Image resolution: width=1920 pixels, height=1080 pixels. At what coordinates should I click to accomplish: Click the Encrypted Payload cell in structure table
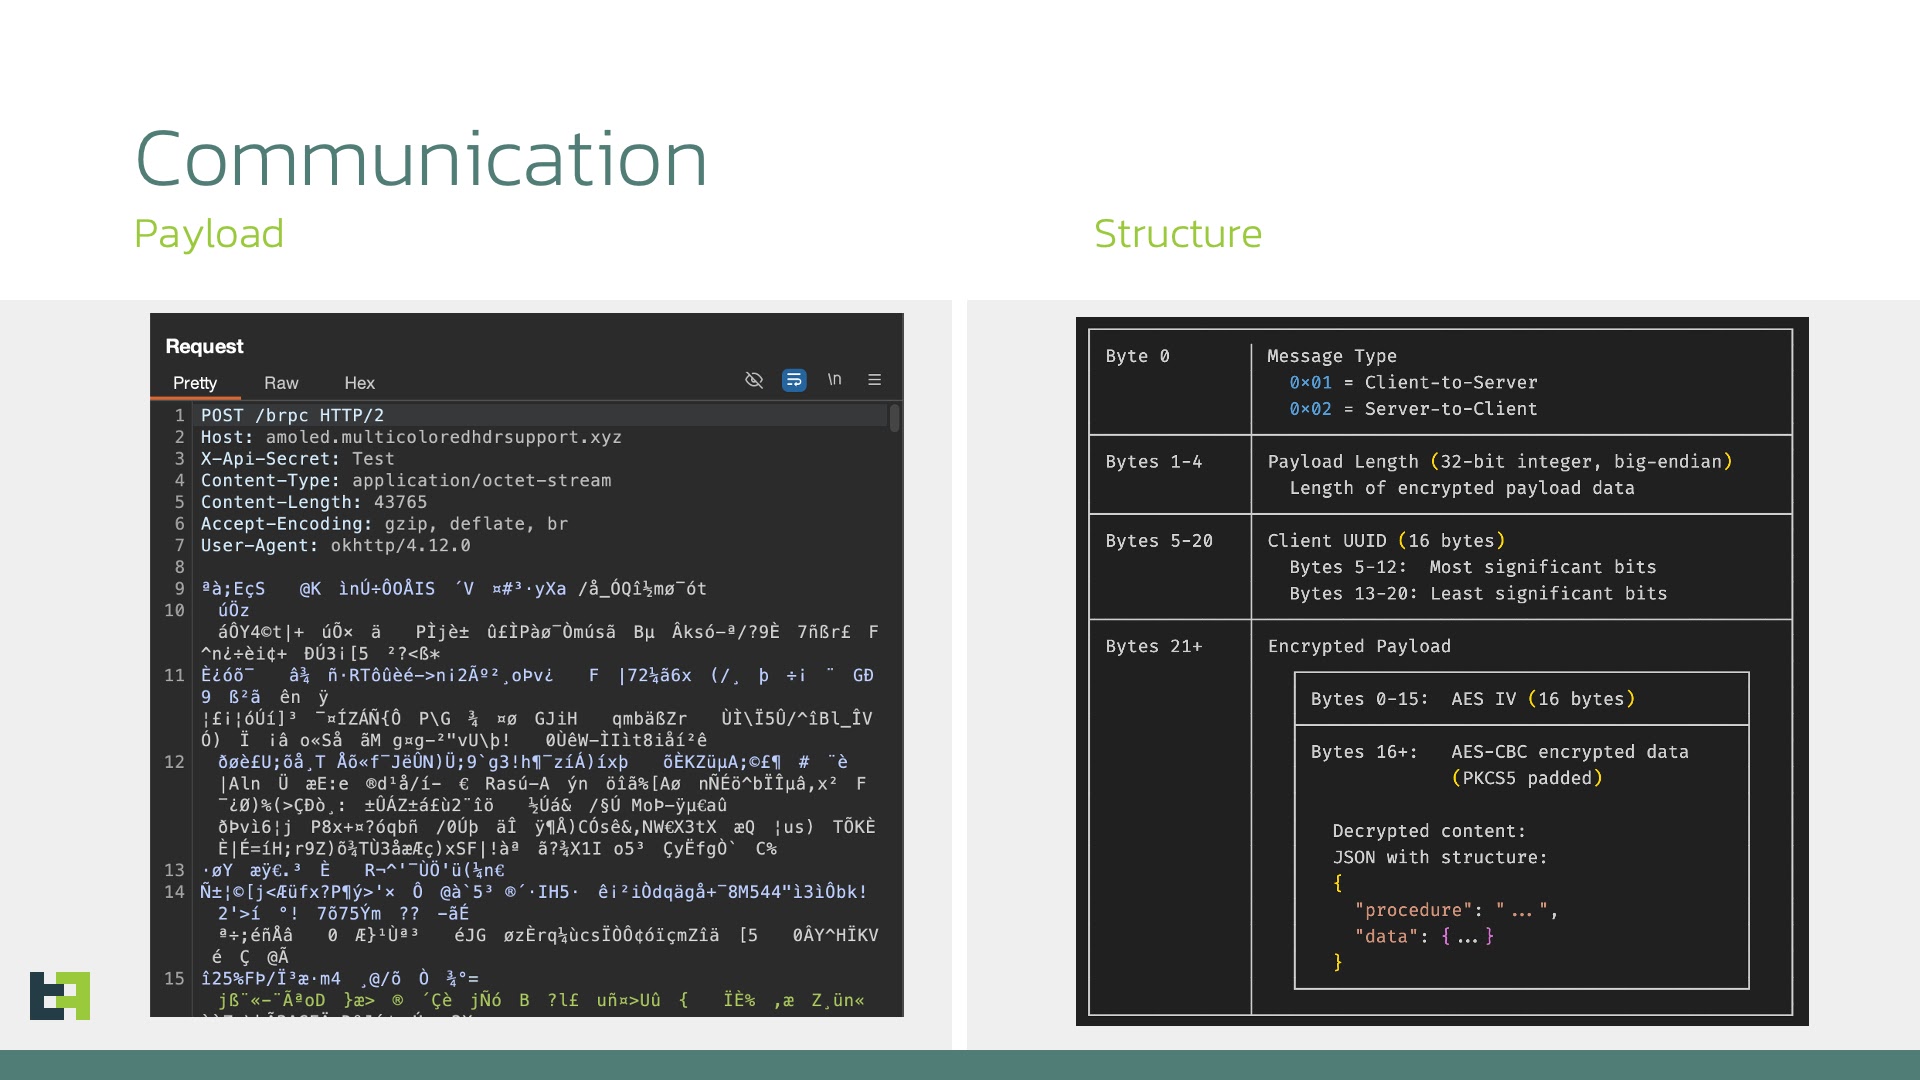1358,646
